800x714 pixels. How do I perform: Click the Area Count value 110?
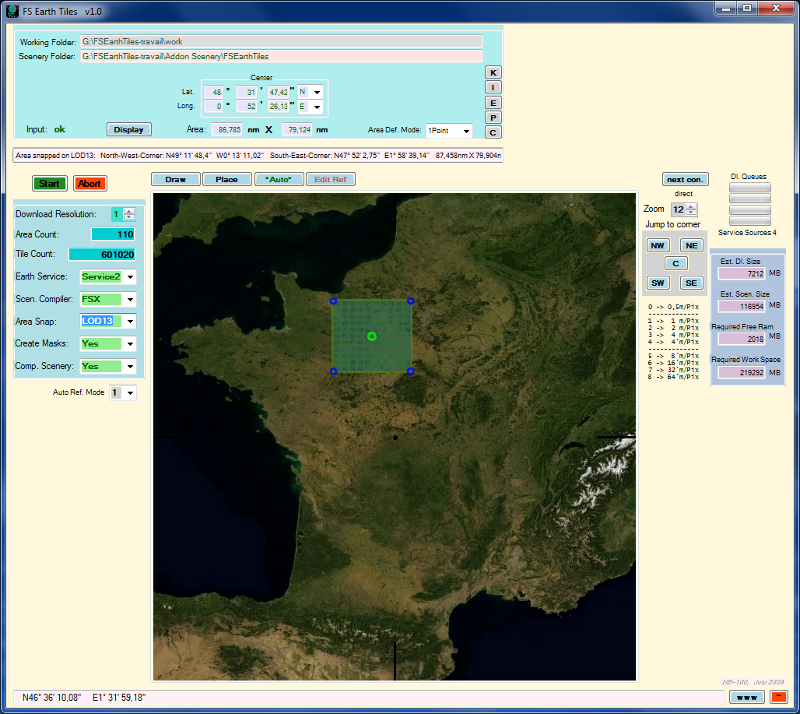pyautogui.click(x=113, y=234)
